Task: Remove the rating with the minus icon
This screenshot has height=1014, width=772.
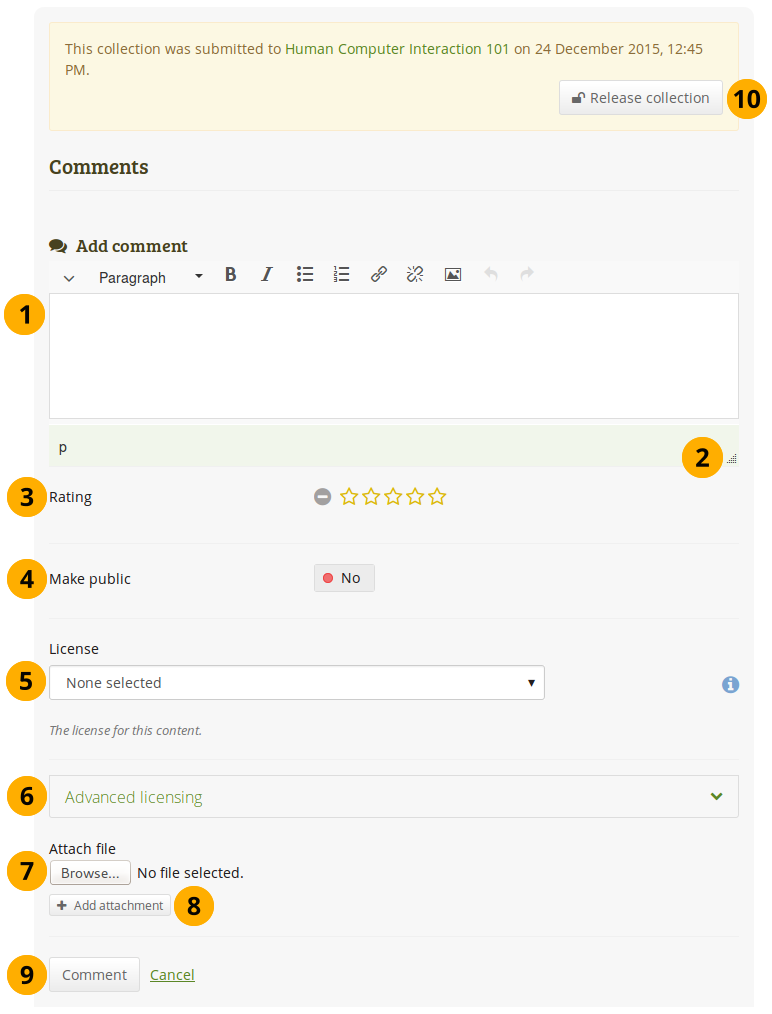Action: tap(322, 496)
